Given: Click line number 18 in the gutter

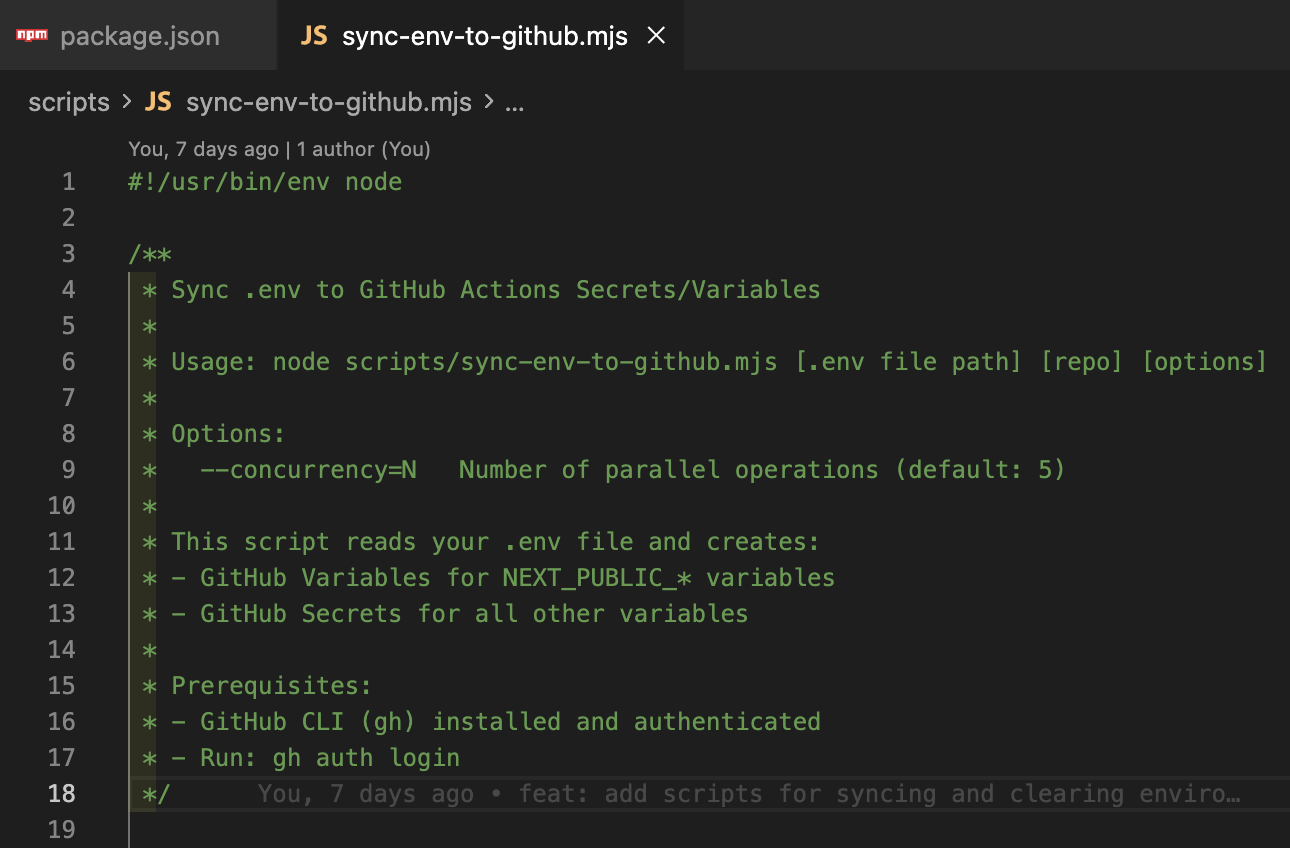Looking at the screenshot, I should pyautogui.click(x=62, y=794).
